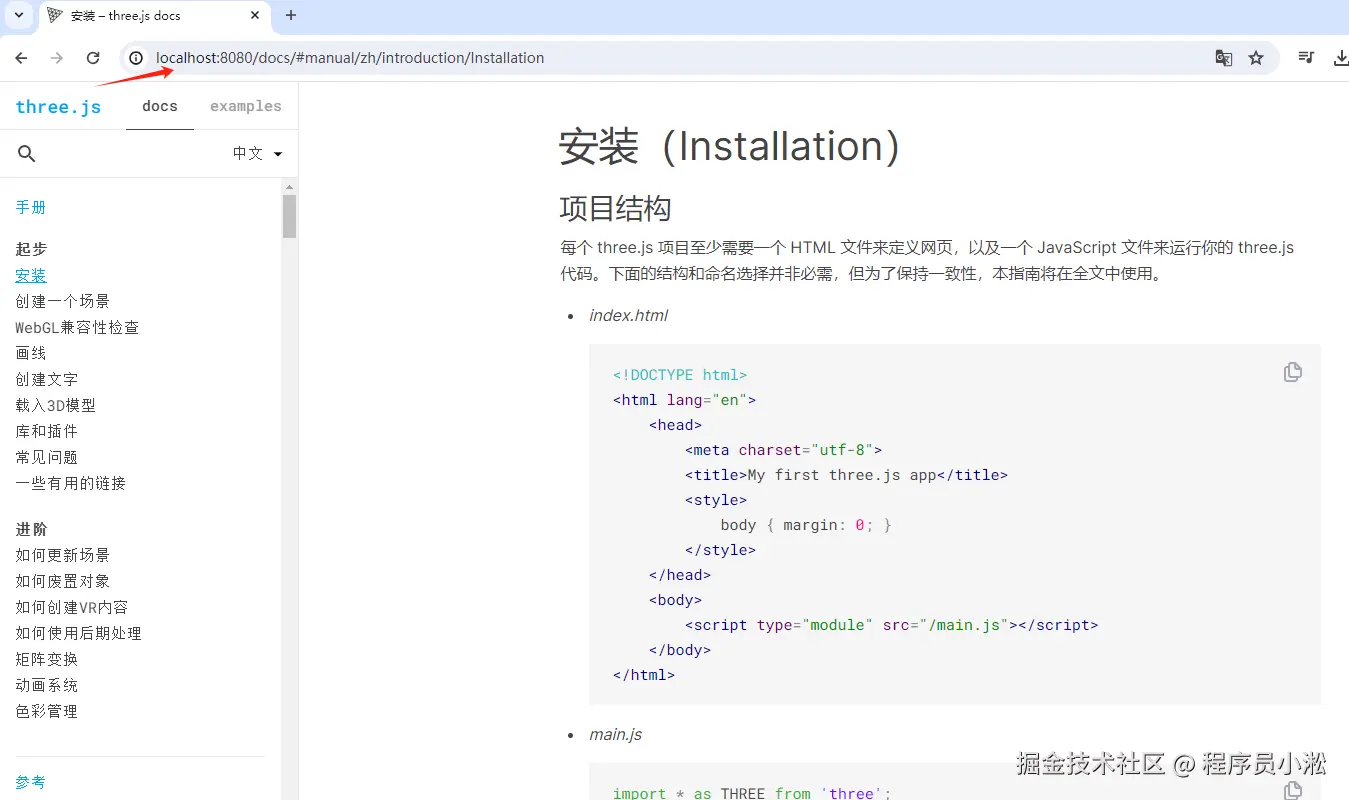Click the My first three.js app title line
This screenshot has width=1349, height=800.
point(846,475)
